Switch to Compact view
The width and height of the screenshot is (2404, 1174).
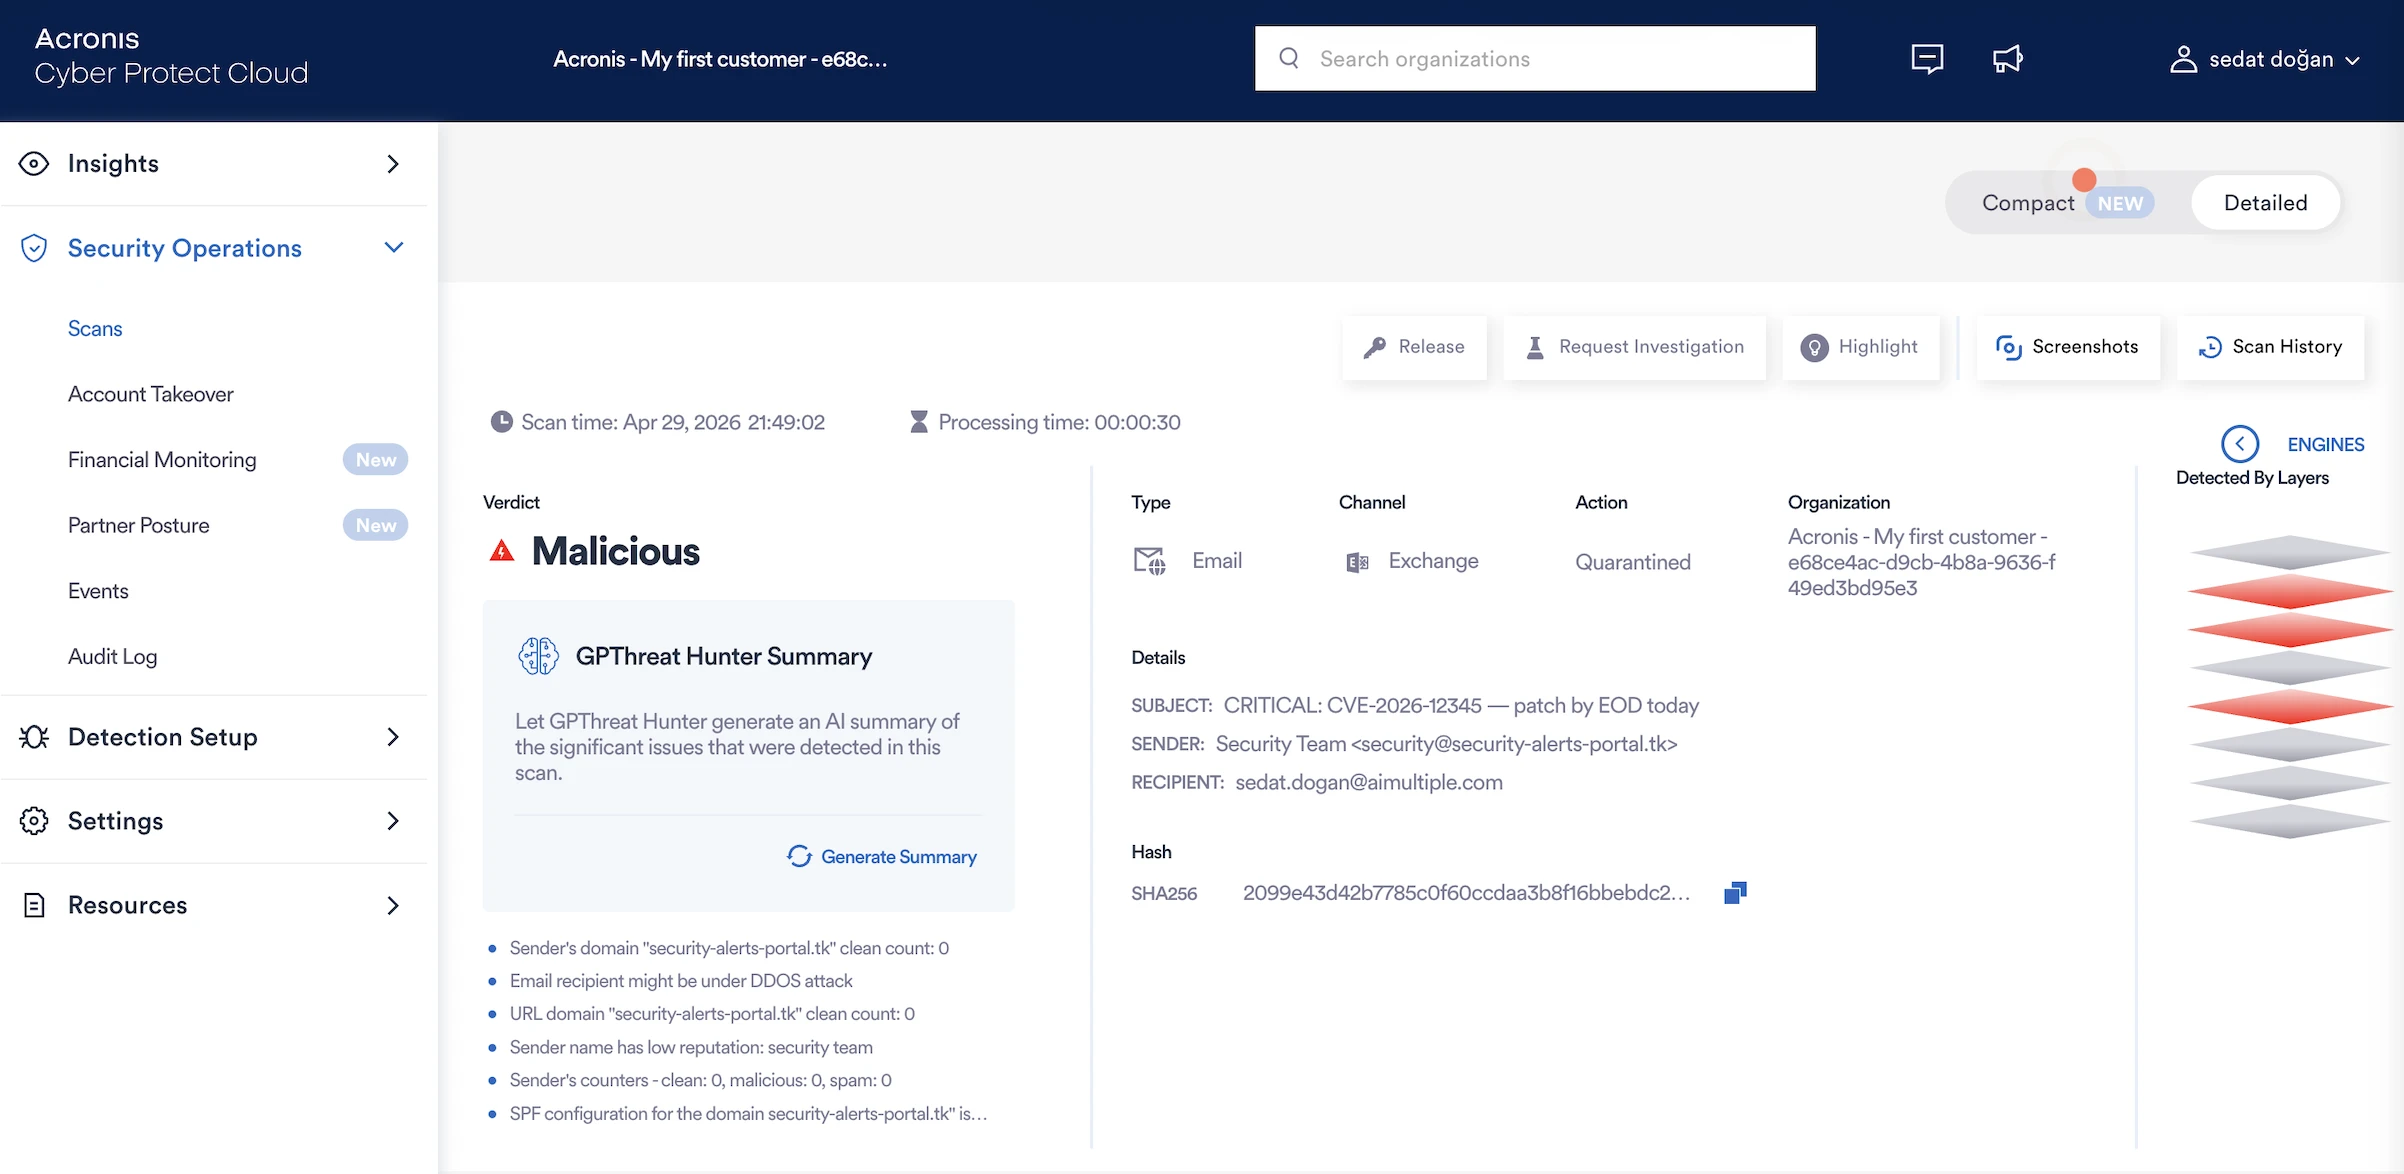pos(2028,203)
